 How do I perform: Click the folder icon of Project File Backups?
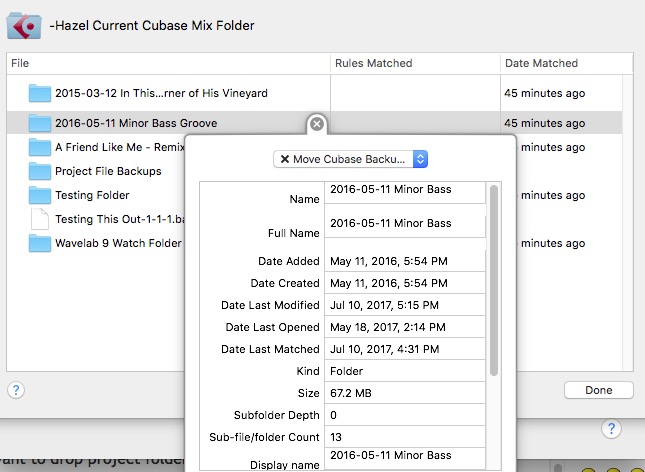coord(40,171)
